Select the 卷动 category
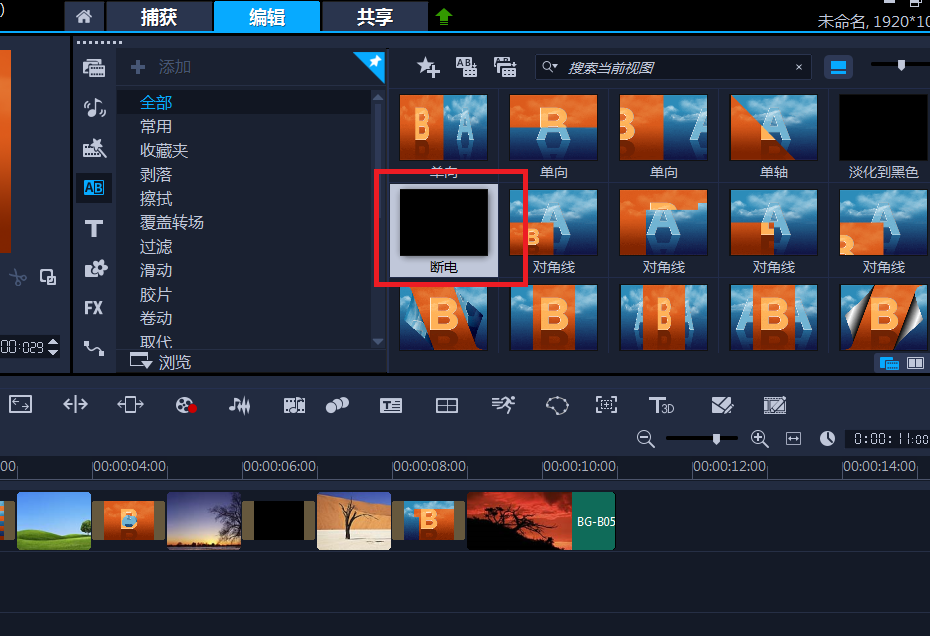930x636 pixels. click(156, 319)
